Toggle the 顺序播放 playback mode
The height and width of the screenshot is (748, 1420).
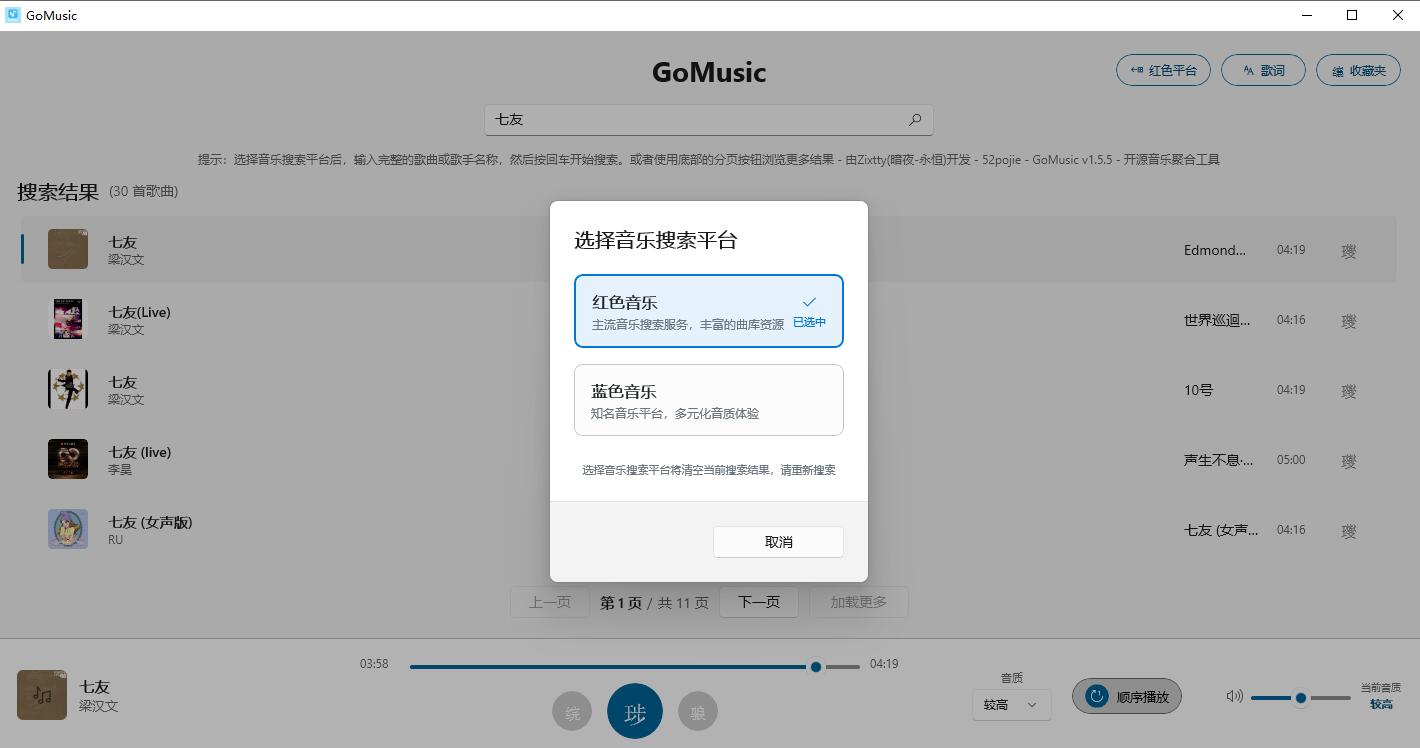[x=1126, y=696]
